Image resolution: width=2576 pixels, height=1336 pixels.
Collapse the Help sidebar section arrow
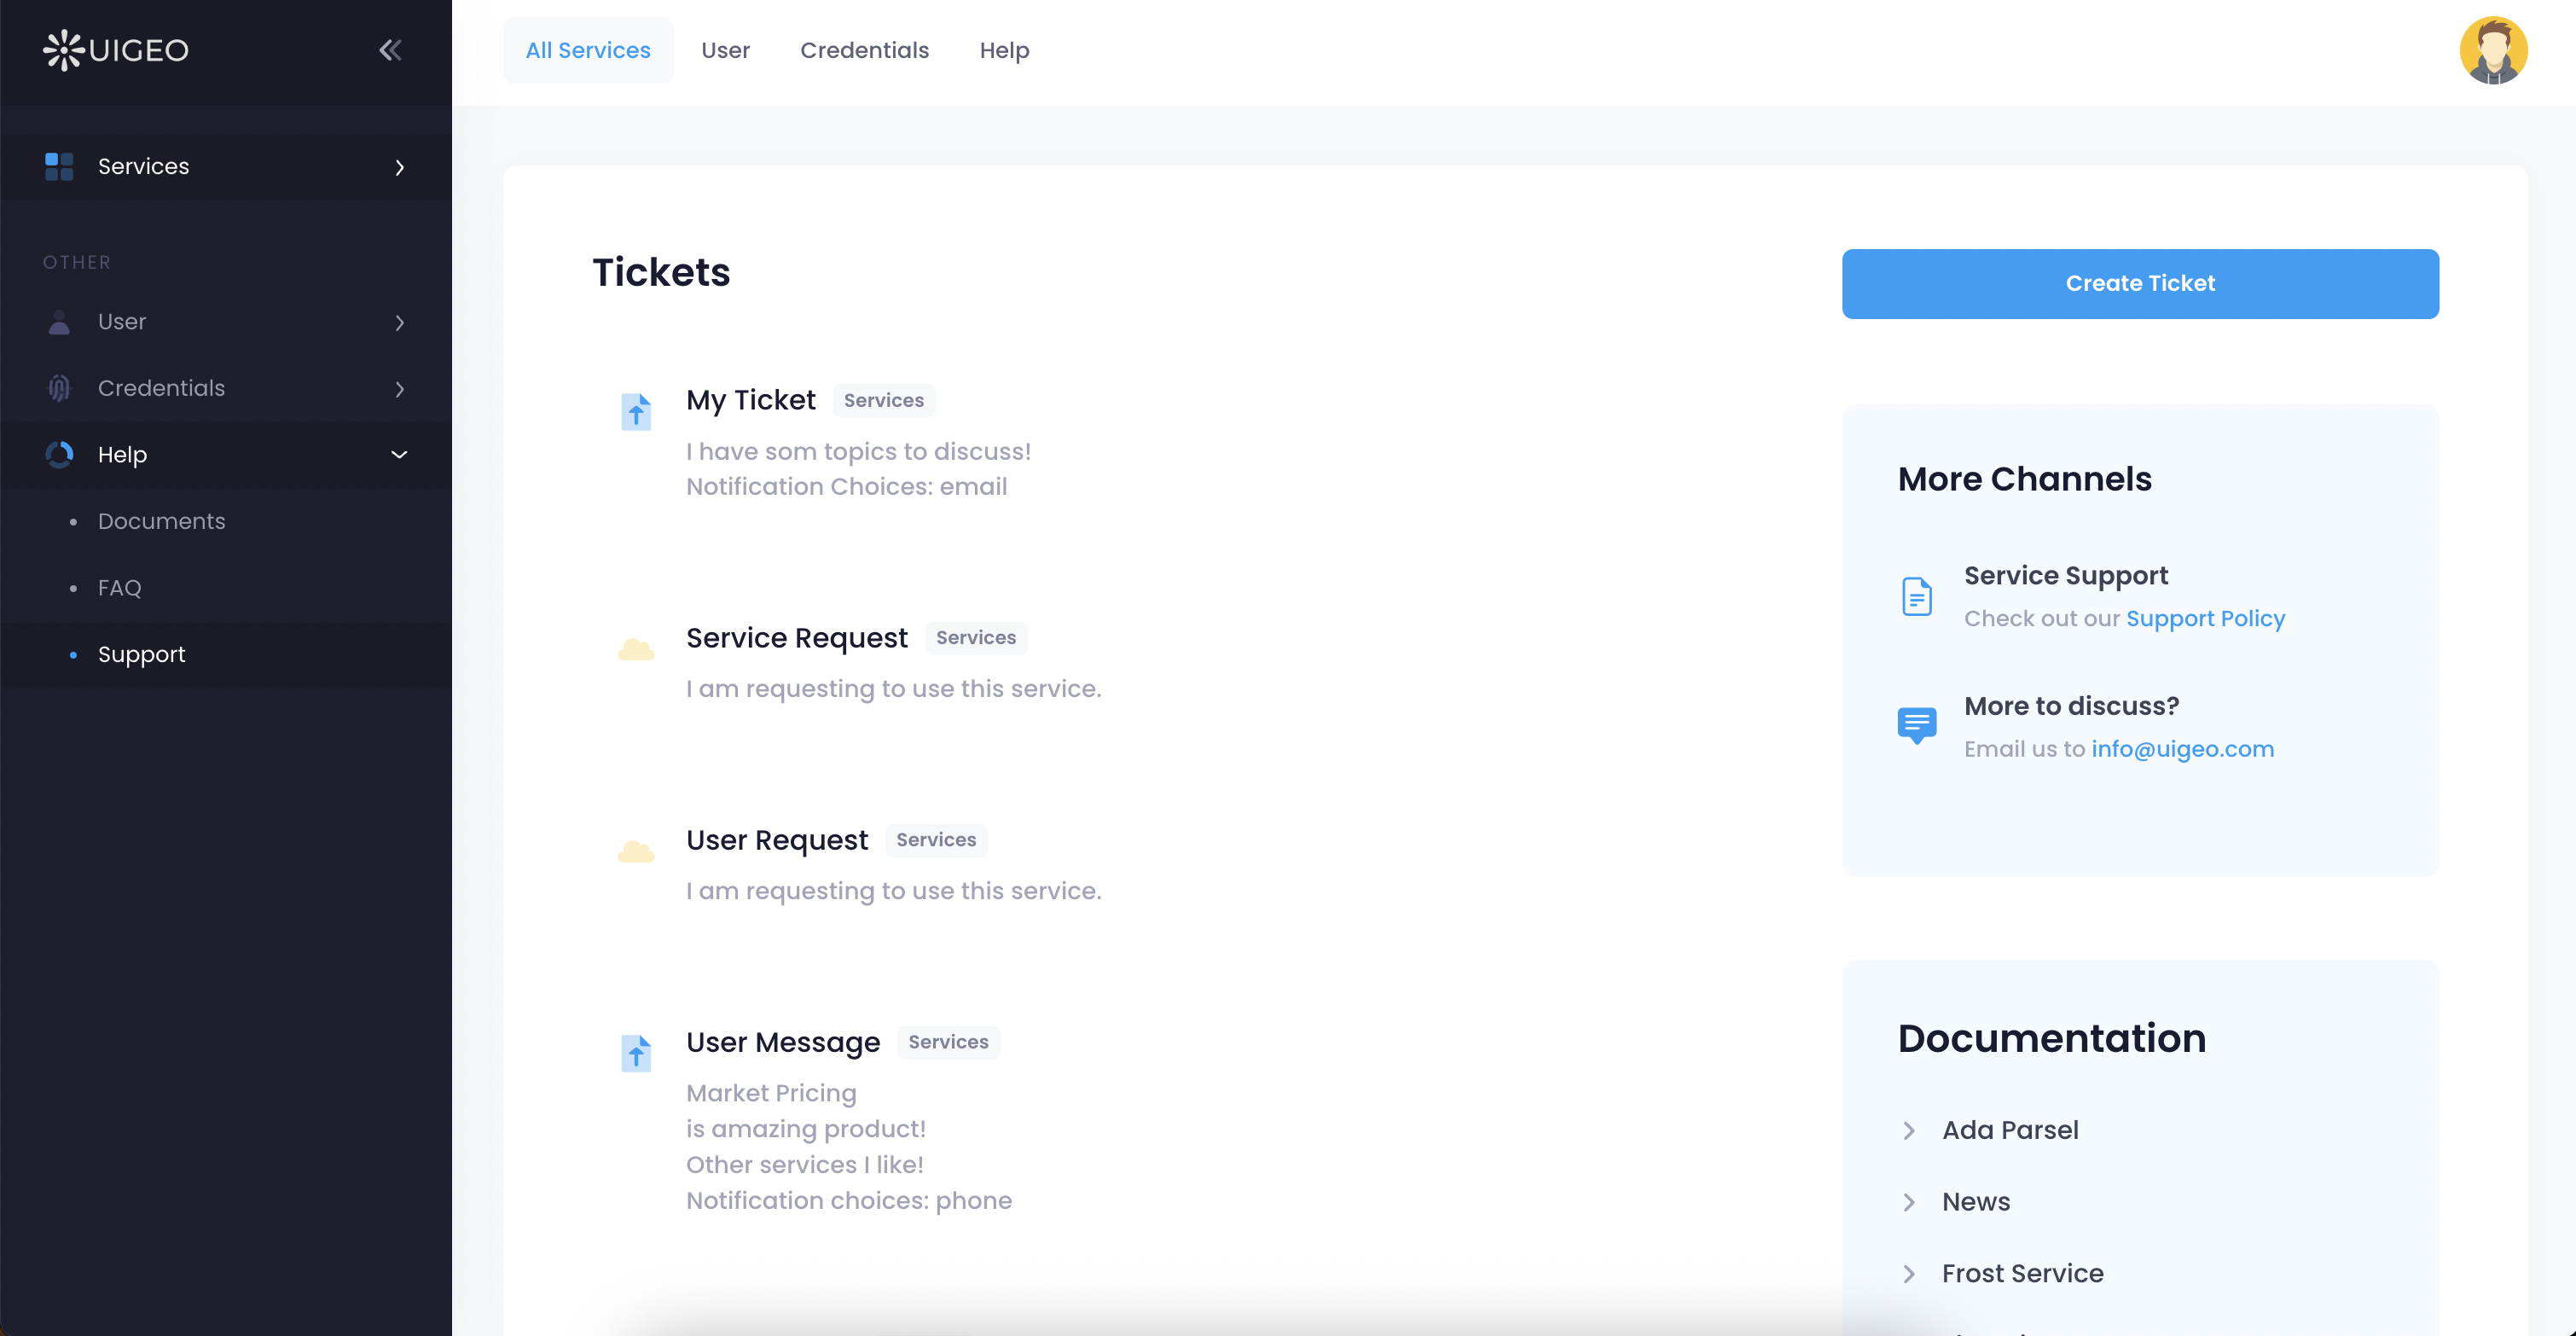point(399,455)
